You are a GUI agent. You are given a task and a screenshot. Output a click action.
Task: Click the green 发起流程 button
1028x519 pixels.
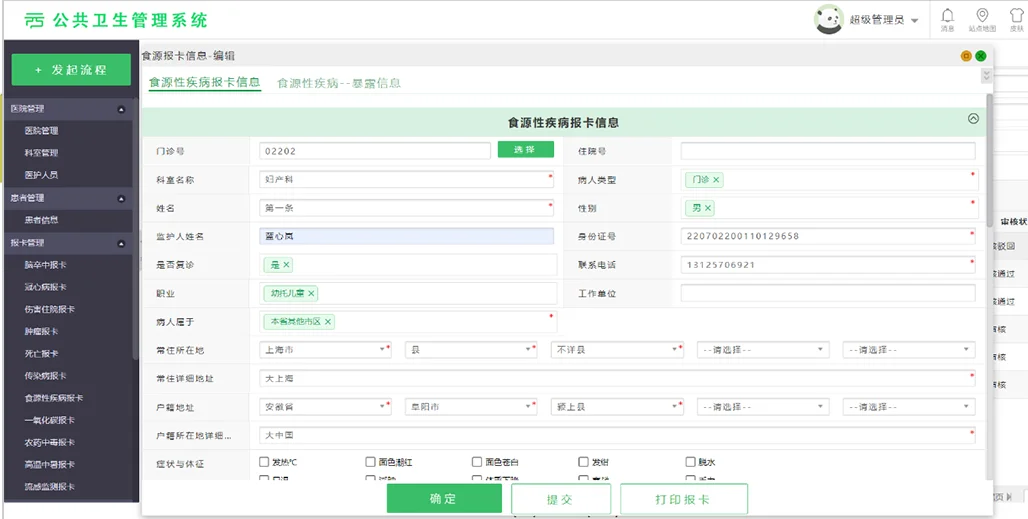coord(71,69)
